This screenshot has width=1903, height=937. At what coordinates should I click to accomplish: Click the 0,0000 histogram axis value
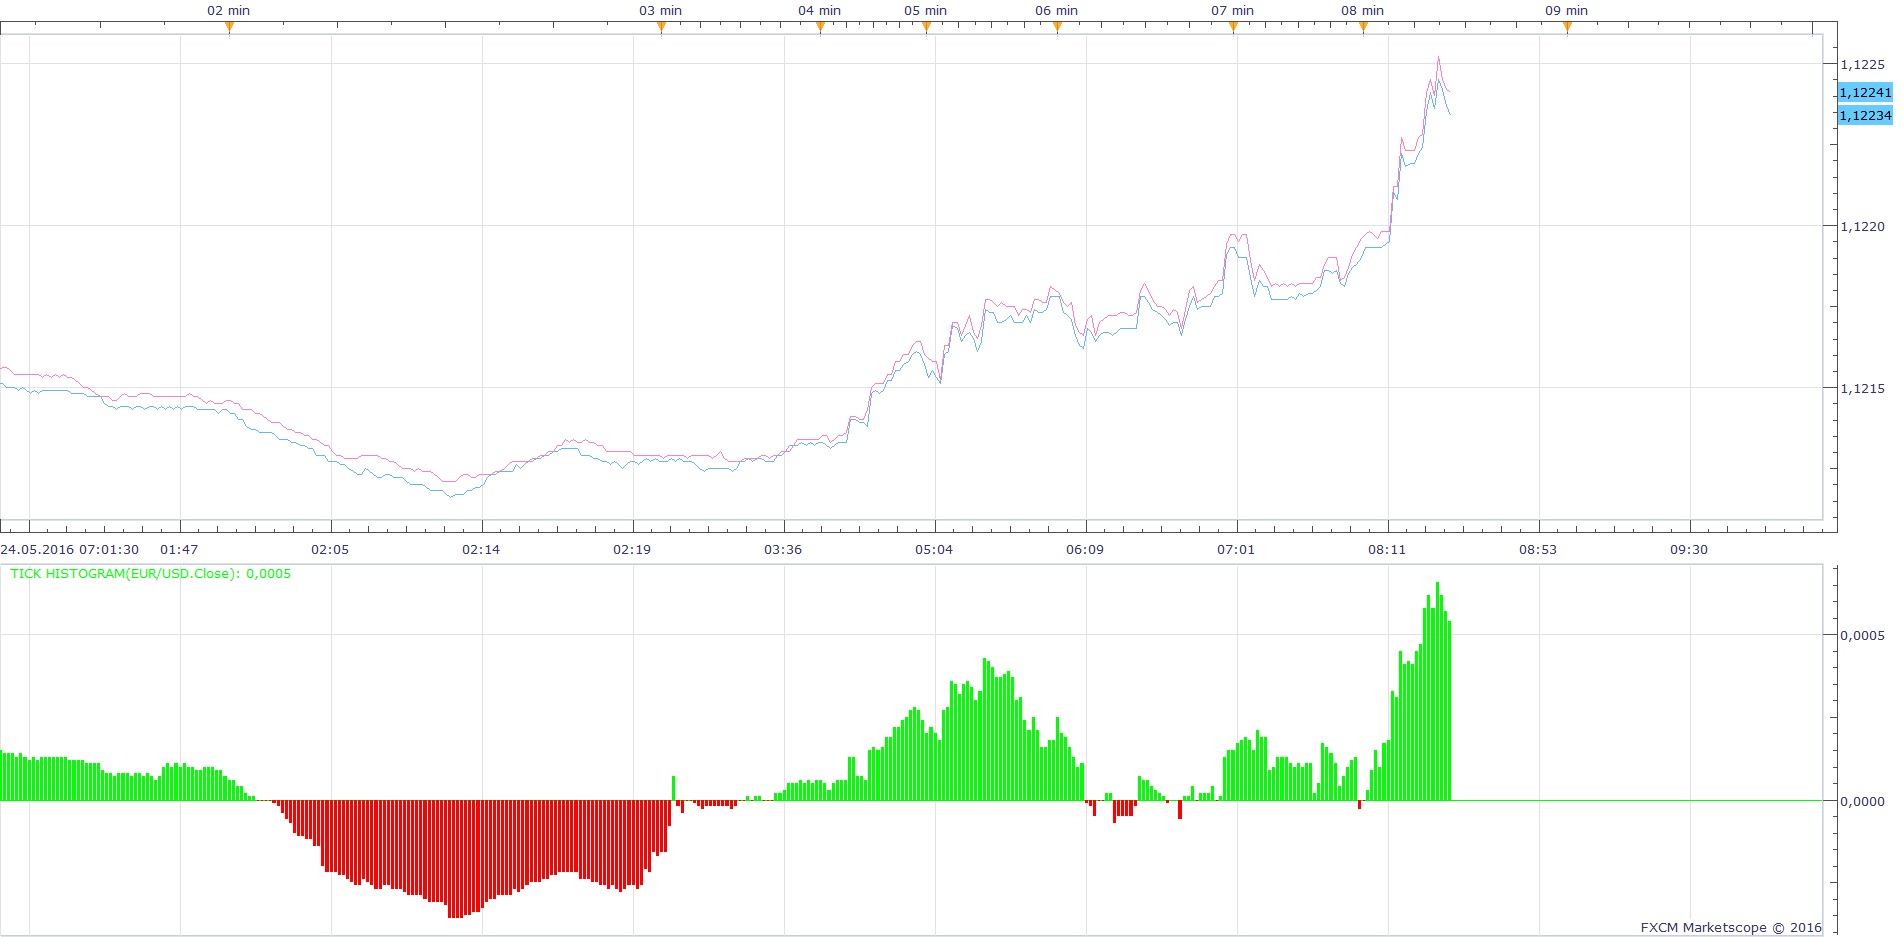(1863, 802)
